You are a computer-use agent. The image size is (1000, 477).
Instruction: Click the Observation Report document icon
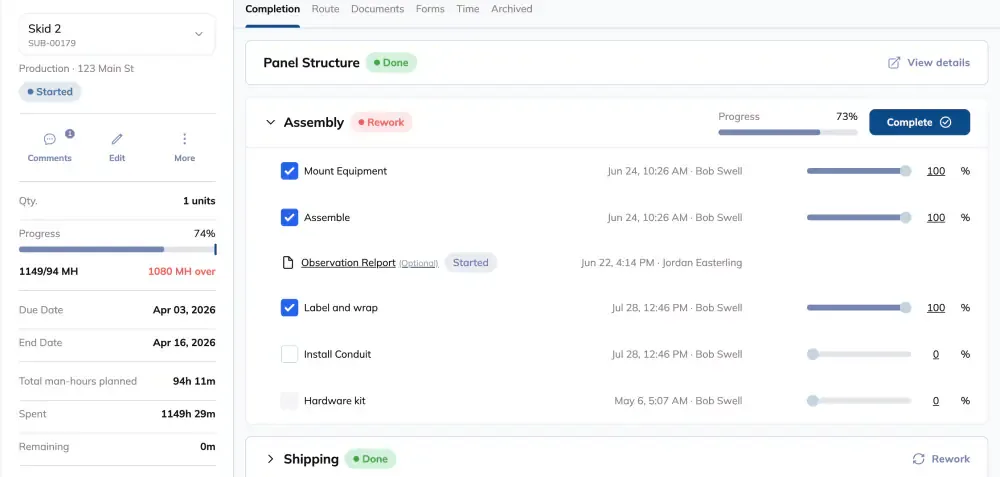click(x=289, y=263)
